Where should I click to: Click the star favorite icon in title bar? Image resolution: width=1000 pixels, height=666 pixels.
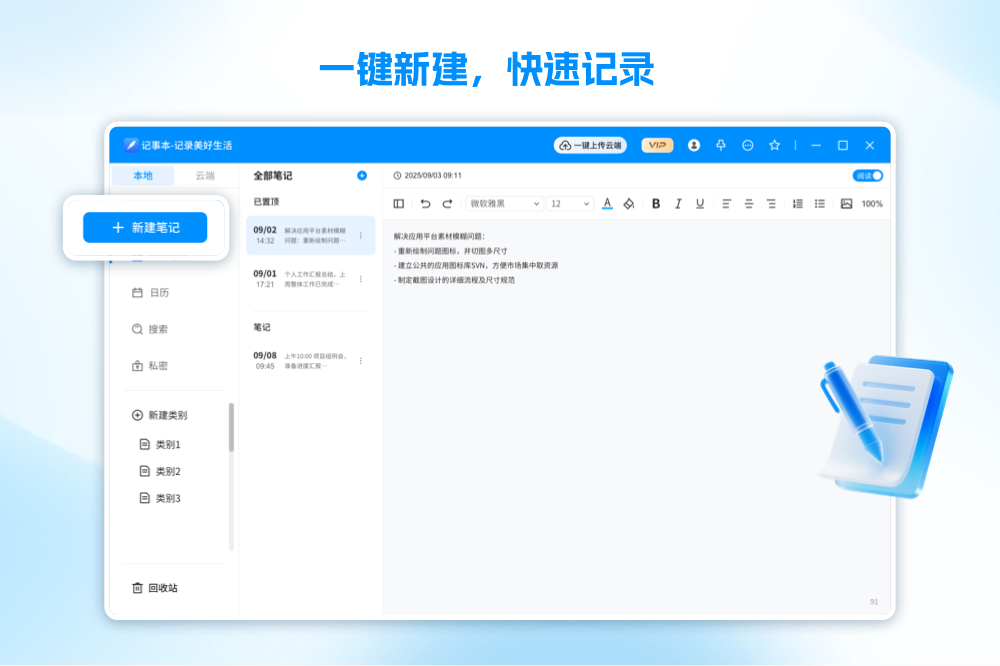pos(774,145)
